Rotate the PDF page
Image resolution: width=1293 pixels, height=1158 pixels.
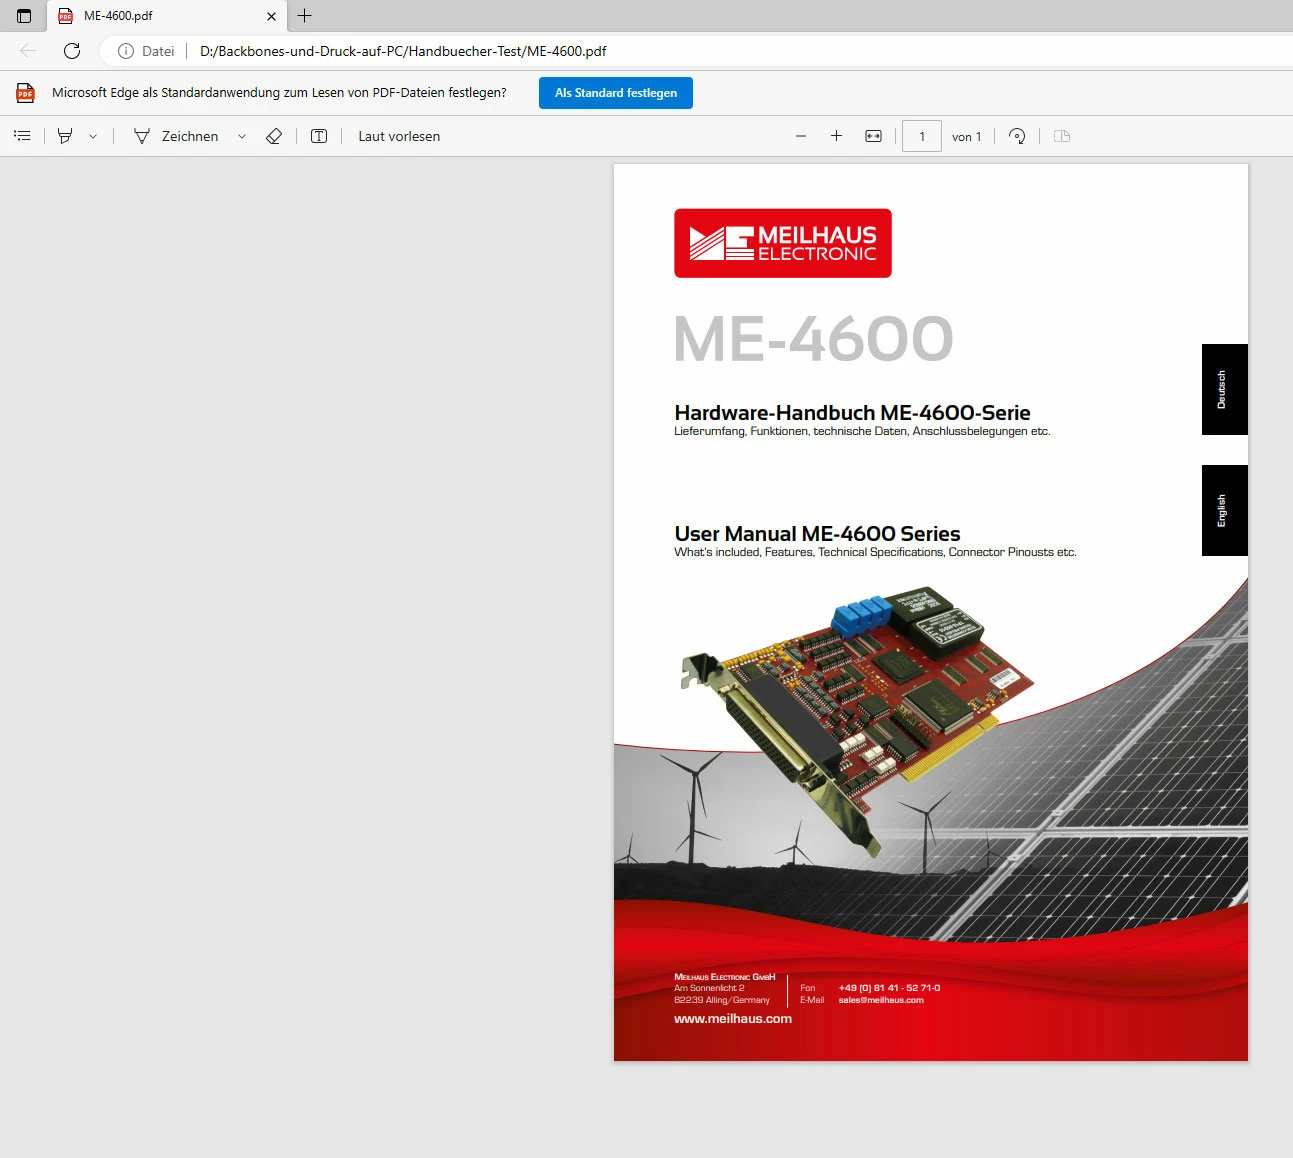1017,136
